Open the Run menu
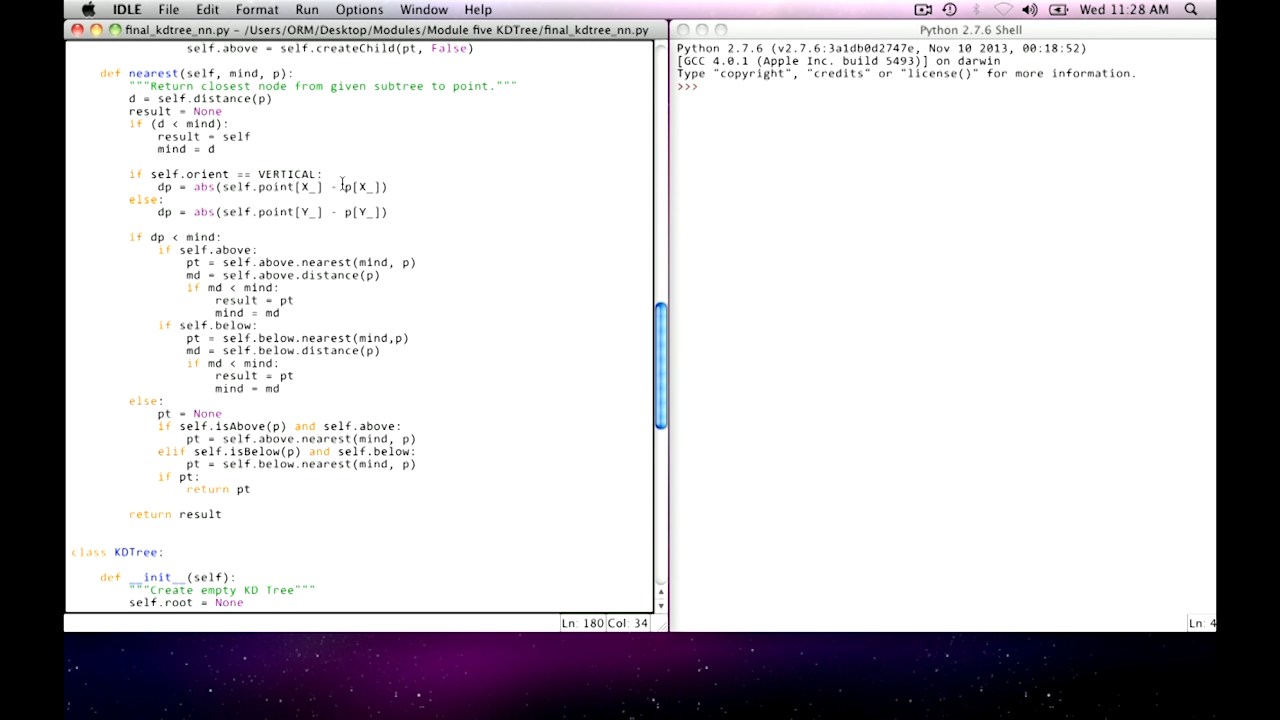 coord(307,10)
